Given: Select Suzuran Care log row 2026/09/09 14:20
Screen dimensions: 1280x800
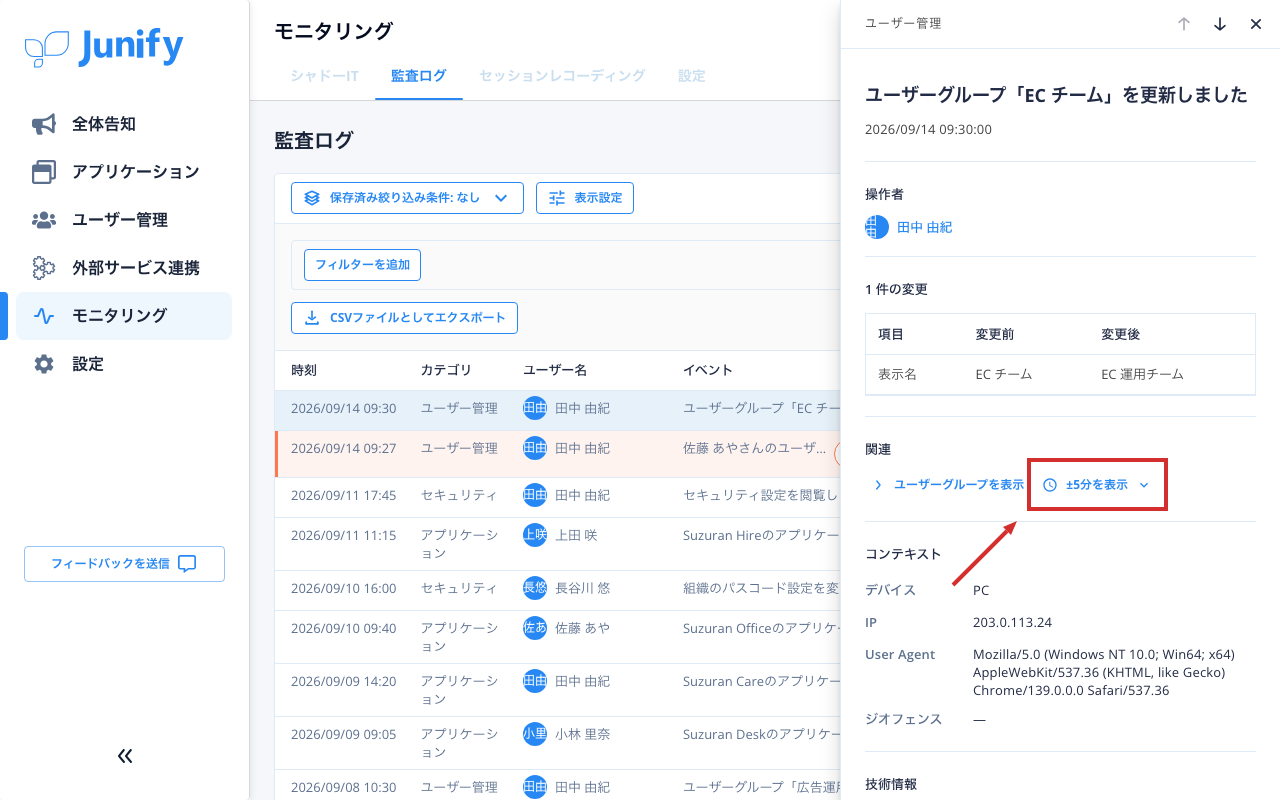Looking at the screenshot, I should click(x=558, y=690).
